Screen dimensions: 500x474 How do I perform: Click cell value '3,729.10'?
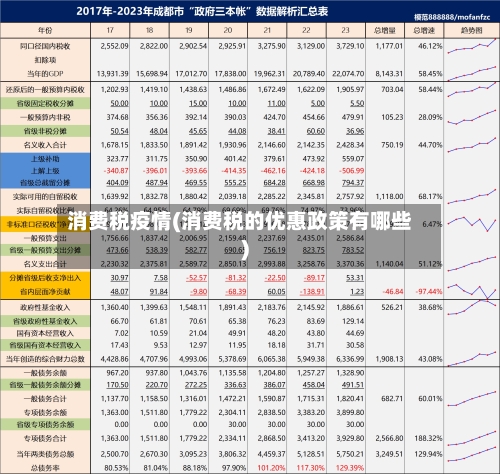pyautogui.click(x=350, y=46)
